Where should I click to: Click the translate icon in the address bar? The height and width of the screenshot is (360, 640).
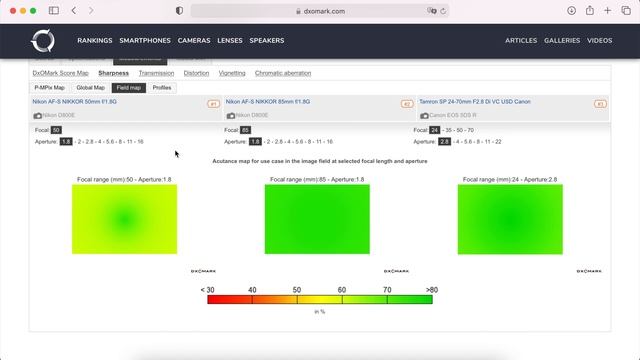[432, 11]
